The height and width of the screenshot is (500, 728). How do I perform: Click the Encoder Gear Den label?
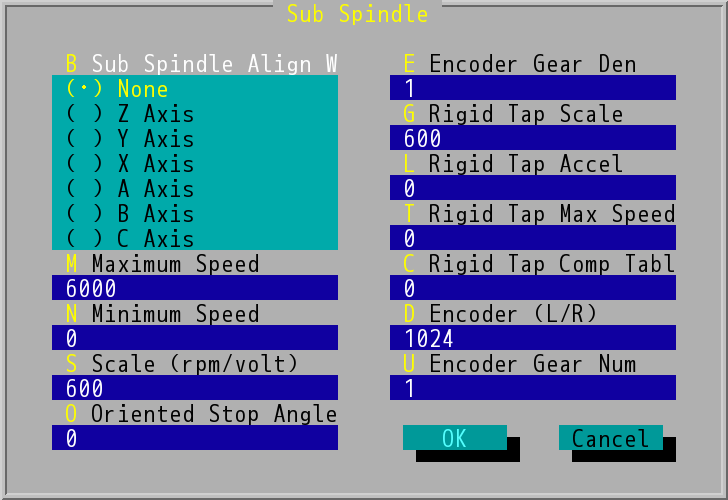pyautogui.click(x=520, y=63)
